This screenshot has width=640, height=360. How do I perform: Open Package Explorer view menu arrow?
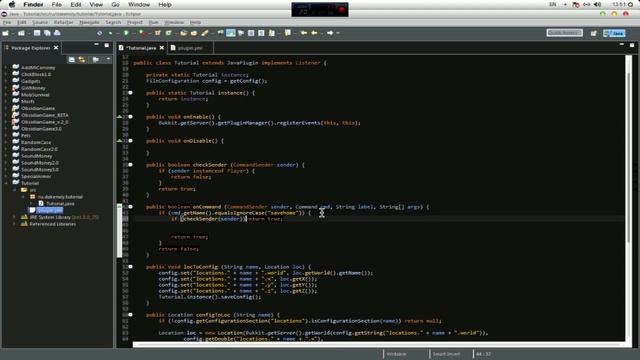tap(108, 60)
